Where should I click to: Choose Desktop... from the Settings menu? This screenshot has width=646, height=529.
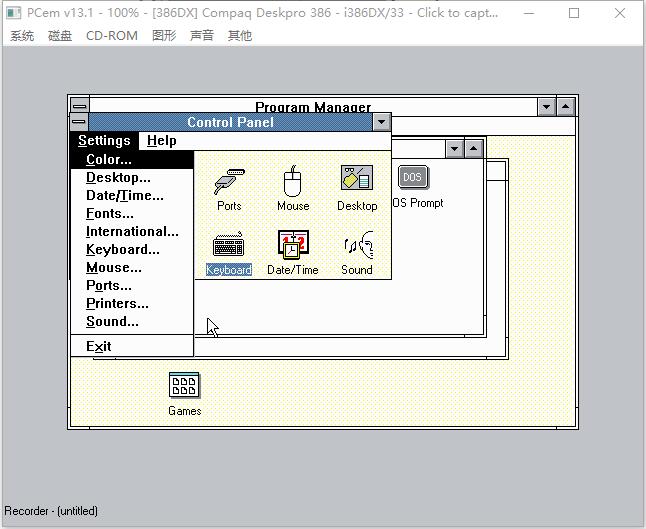pyautogui.click(x=132, y=178)
